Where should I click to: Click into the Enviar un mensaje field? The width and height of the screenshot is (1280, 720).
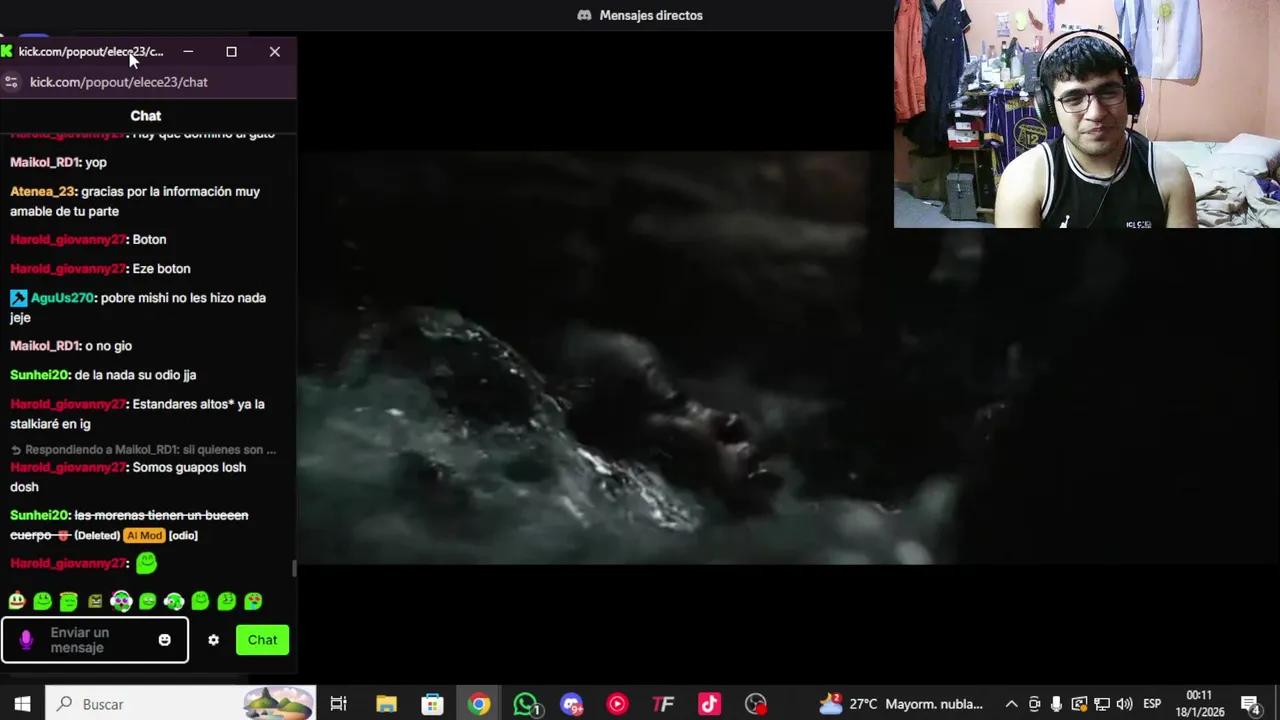coord(95,640)
